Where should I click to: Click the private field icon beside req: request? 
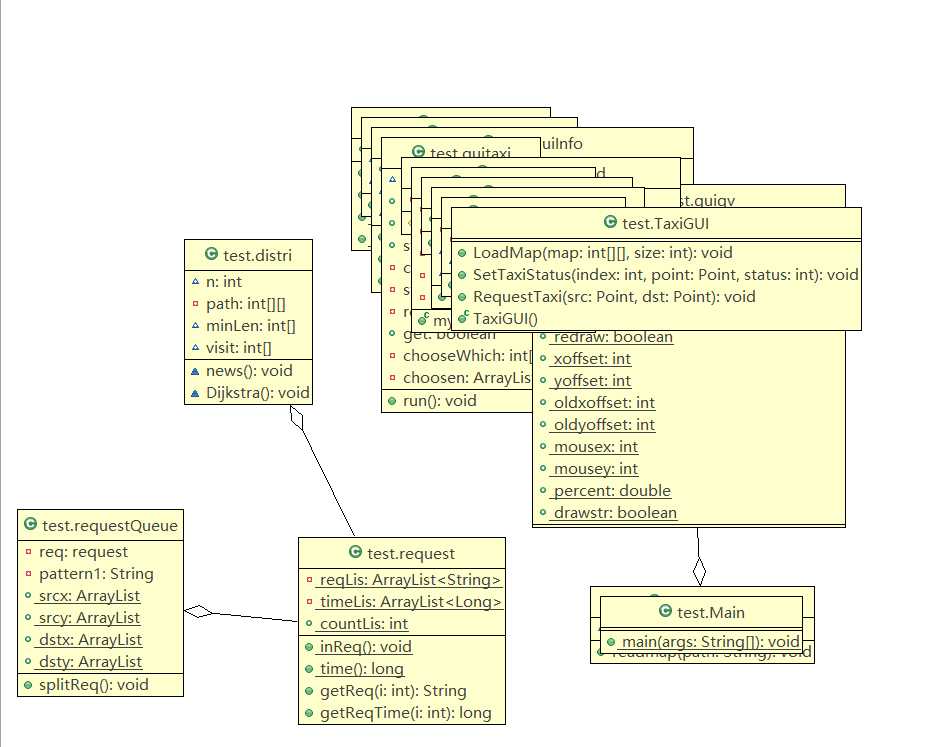(x=28, y=552)
